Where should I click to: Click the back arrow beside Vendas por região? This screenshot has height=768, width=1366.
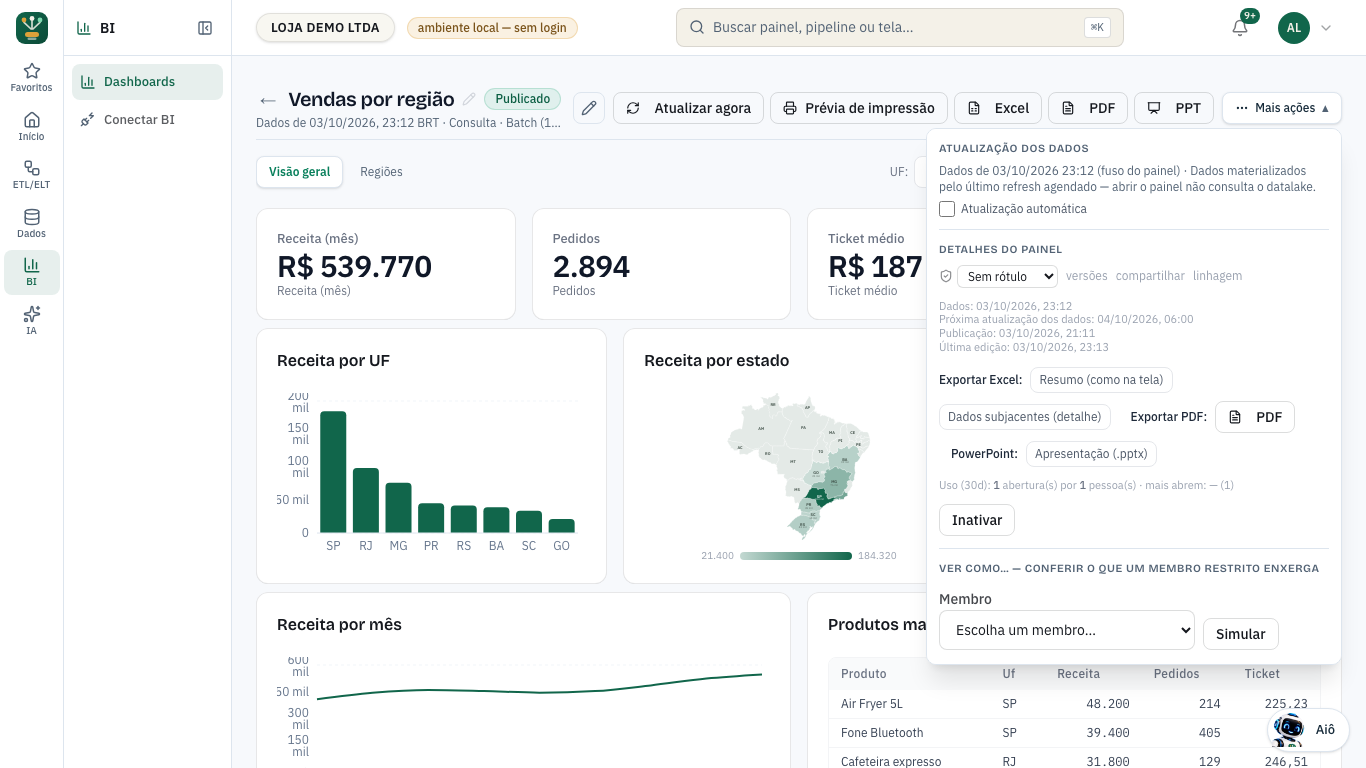pyautogui.click(x=267, y=100)
